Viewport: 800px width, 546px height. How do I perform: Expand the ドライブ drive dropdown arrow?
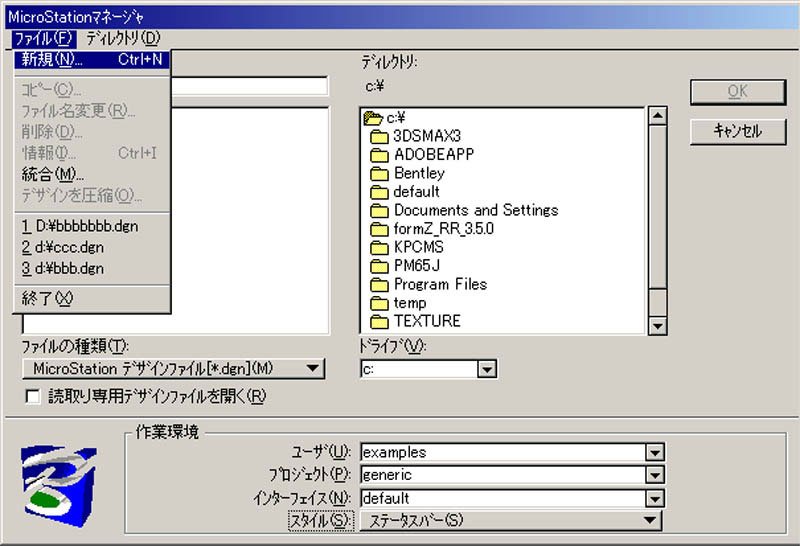click(487, 369)
